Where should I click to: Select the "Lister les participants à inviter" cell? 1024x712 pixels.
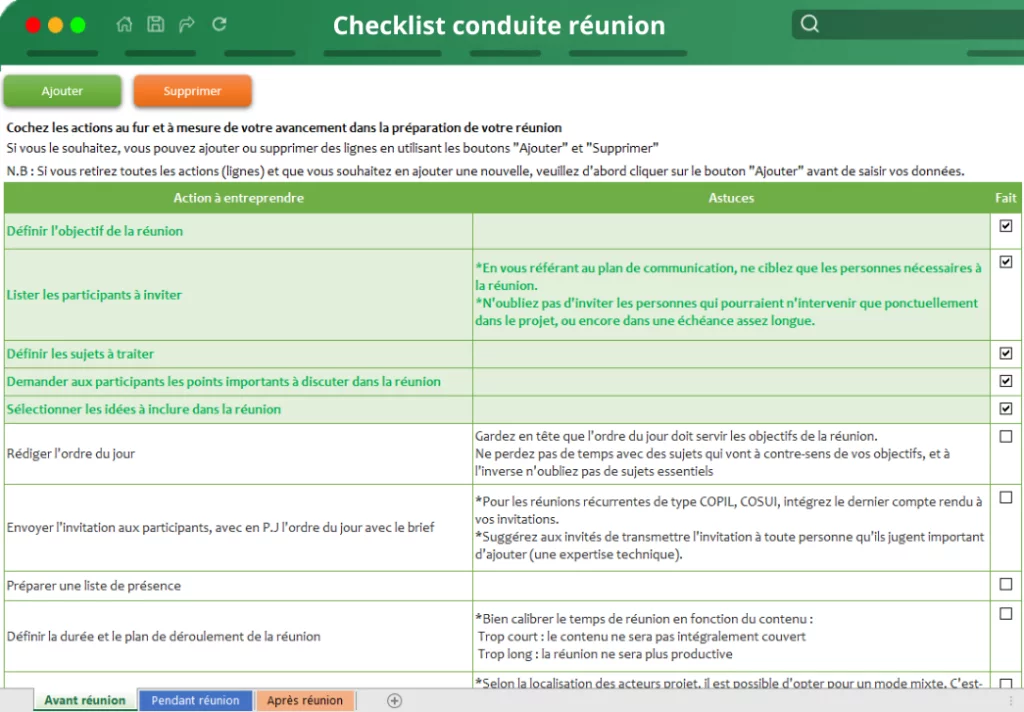coord(238,295)
